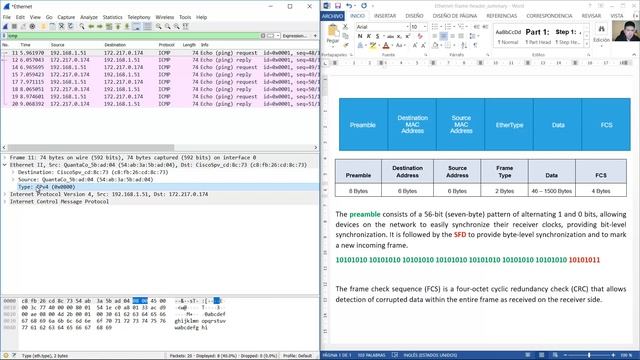Open Wireshark Capture menu

[x=66, y=17]
